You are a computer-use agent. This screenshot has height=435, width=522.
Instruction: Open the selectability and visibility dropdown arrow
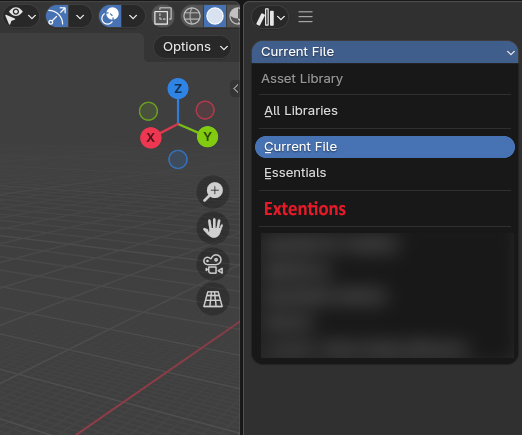(32, 16)
